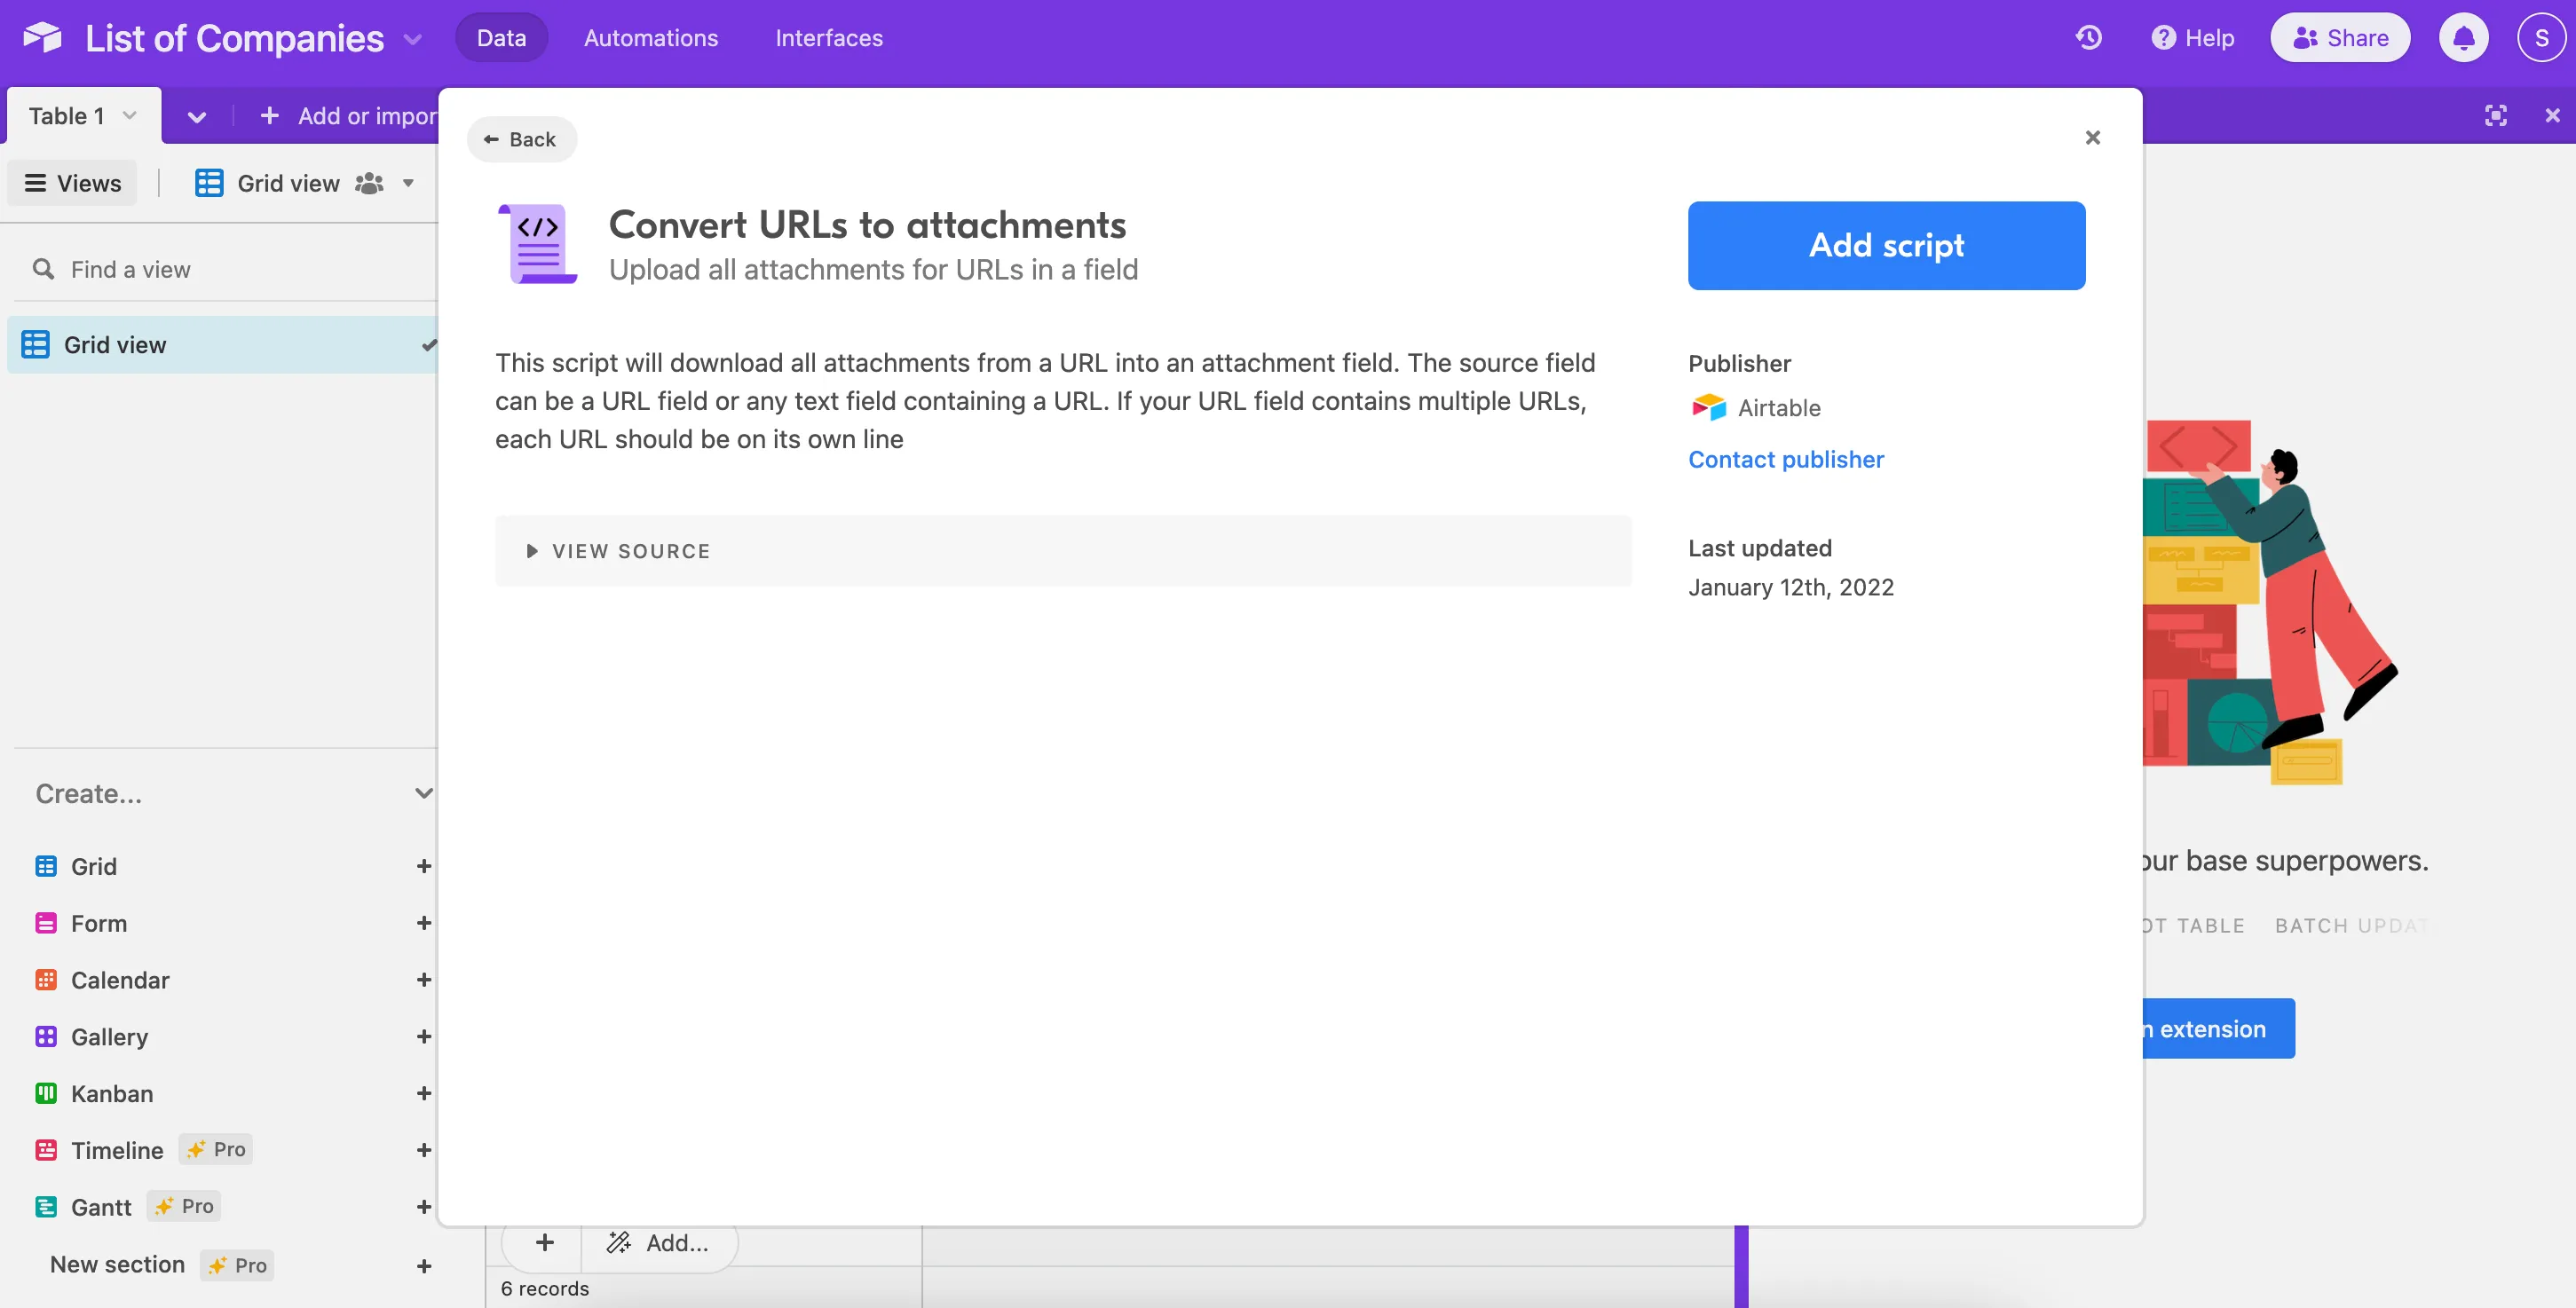
Task: Open the notifications bell
Action: pos(2464,37)
